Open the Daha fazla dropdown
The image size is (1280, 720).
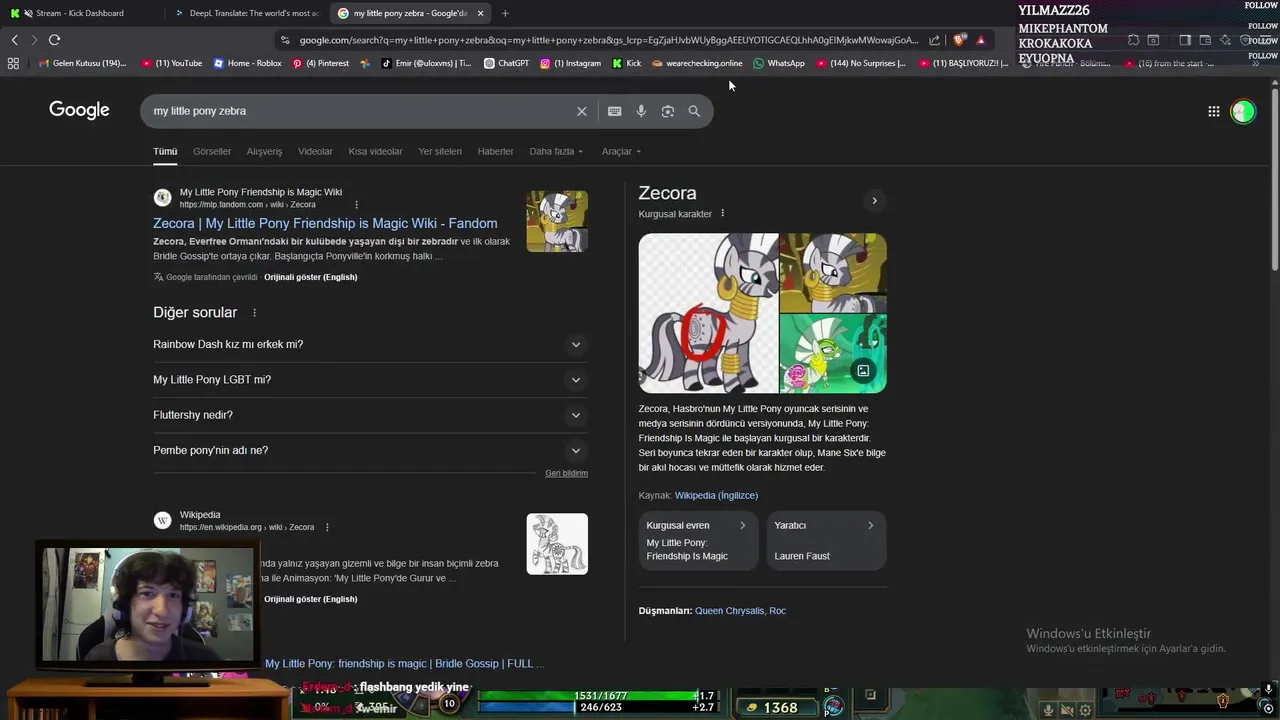(x=556, y=151)
